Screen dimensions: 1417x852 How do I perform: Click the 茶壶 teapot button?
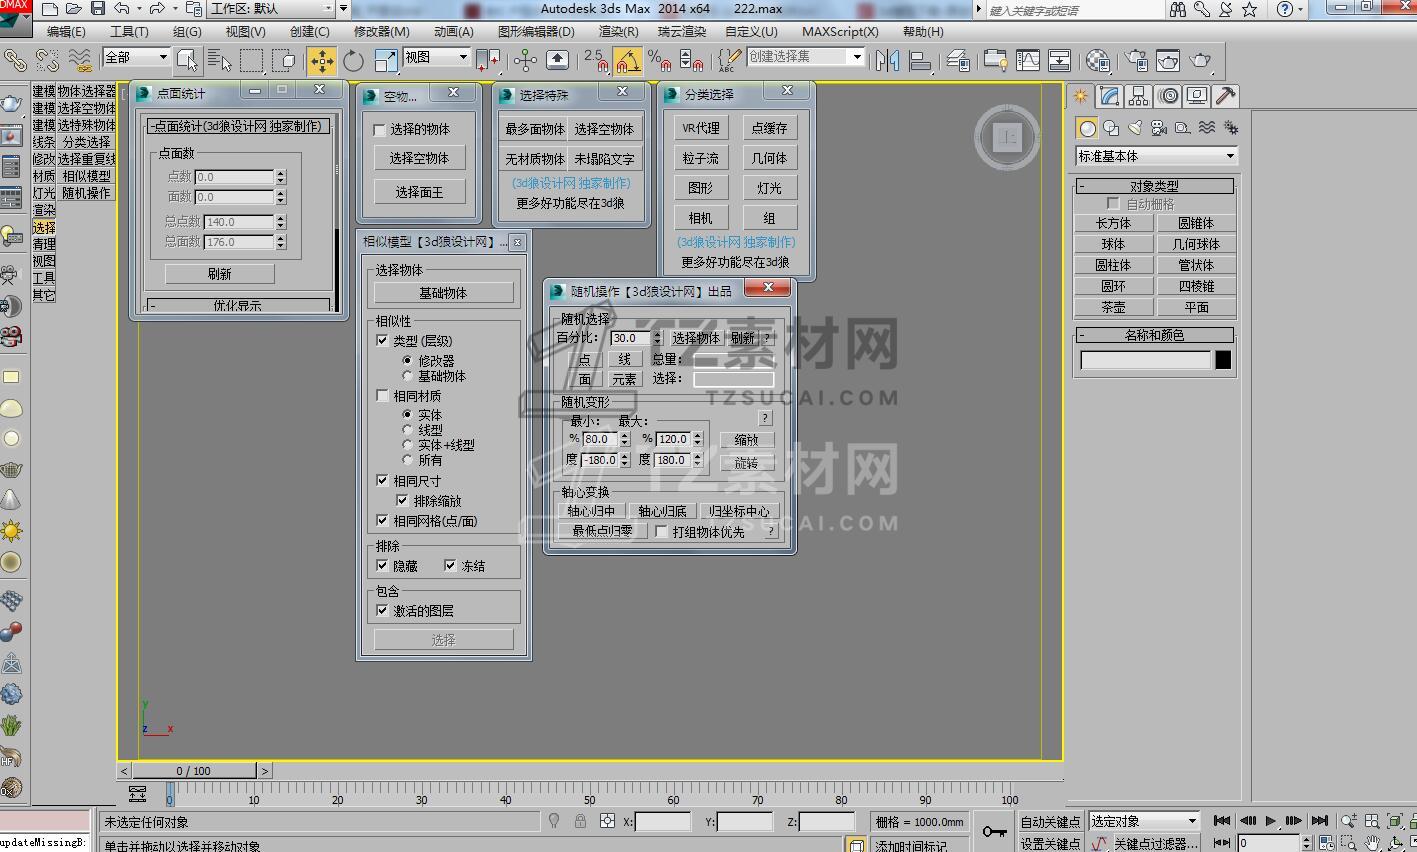point(1113,307)
